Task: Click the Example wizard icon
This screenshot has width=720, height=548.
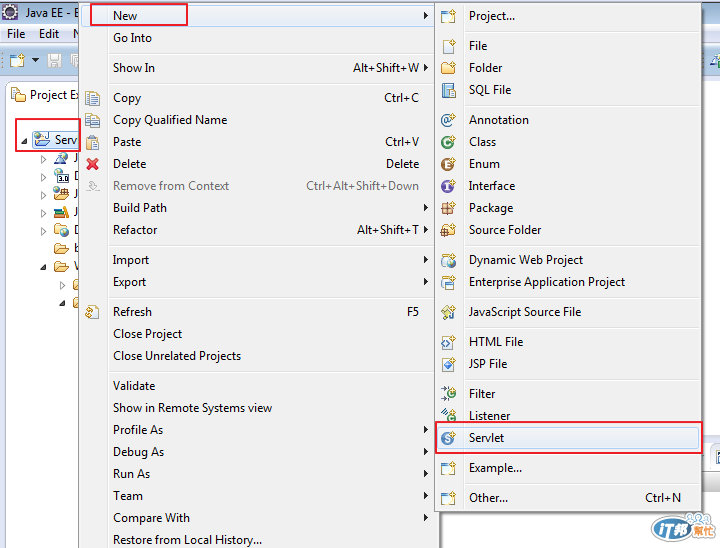Action: [x=448, y=468]
